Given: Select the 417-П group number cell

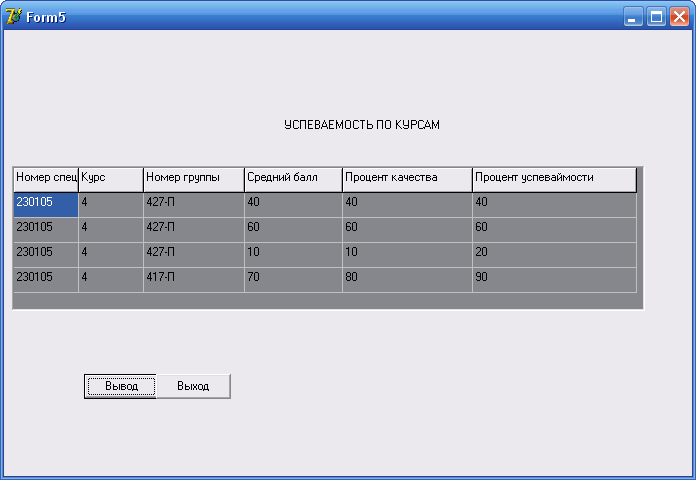Looking at the screenshot, I should point(194,280).
